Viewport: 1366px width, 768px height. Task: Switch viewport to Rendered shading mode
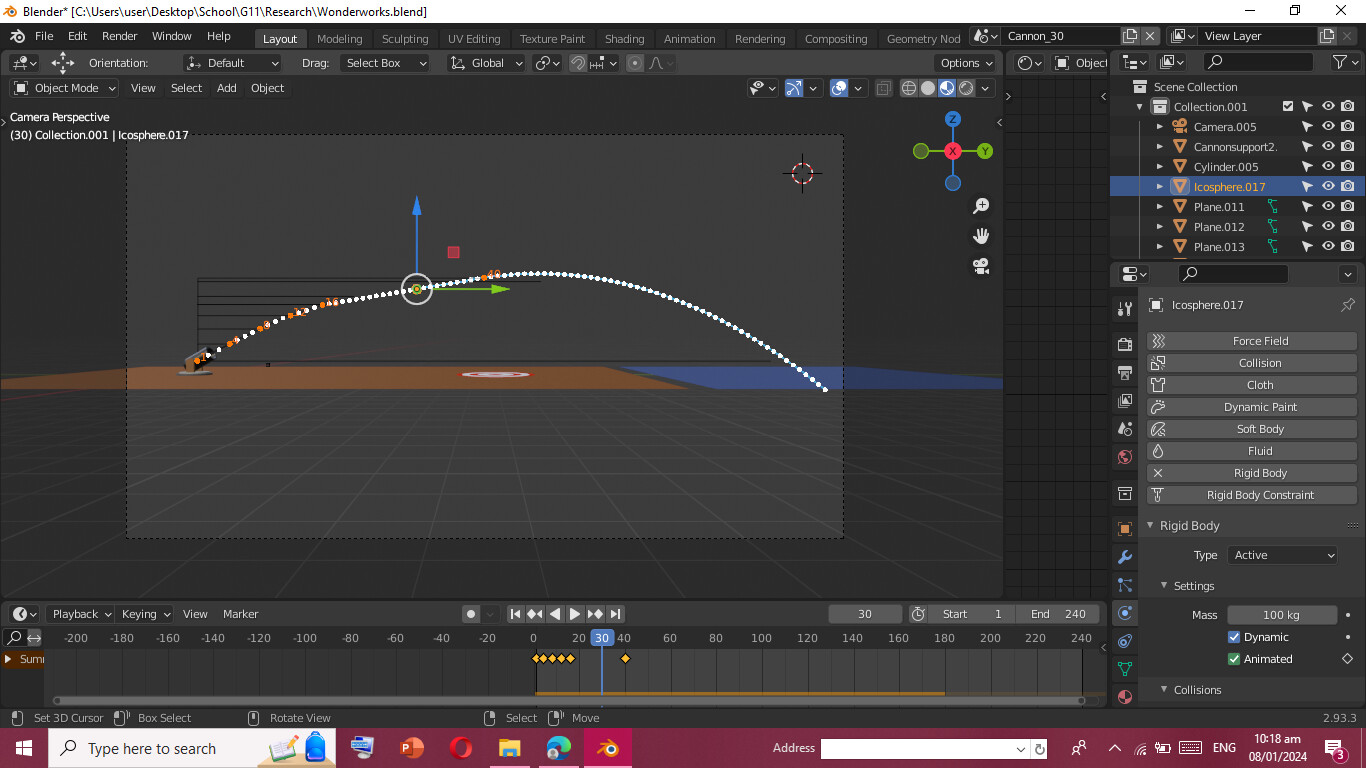pos(965,88)
